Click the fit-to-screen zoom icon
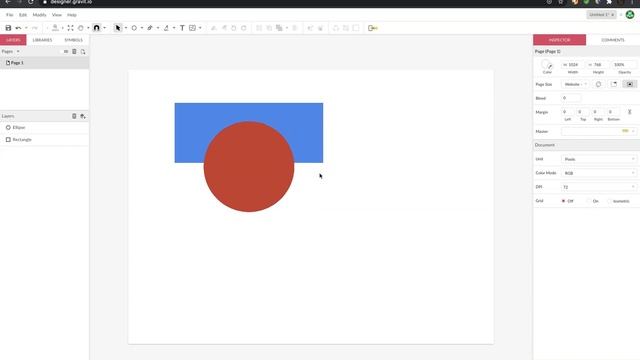The width and height of the screenshot is (640, 360). [71, 28]
